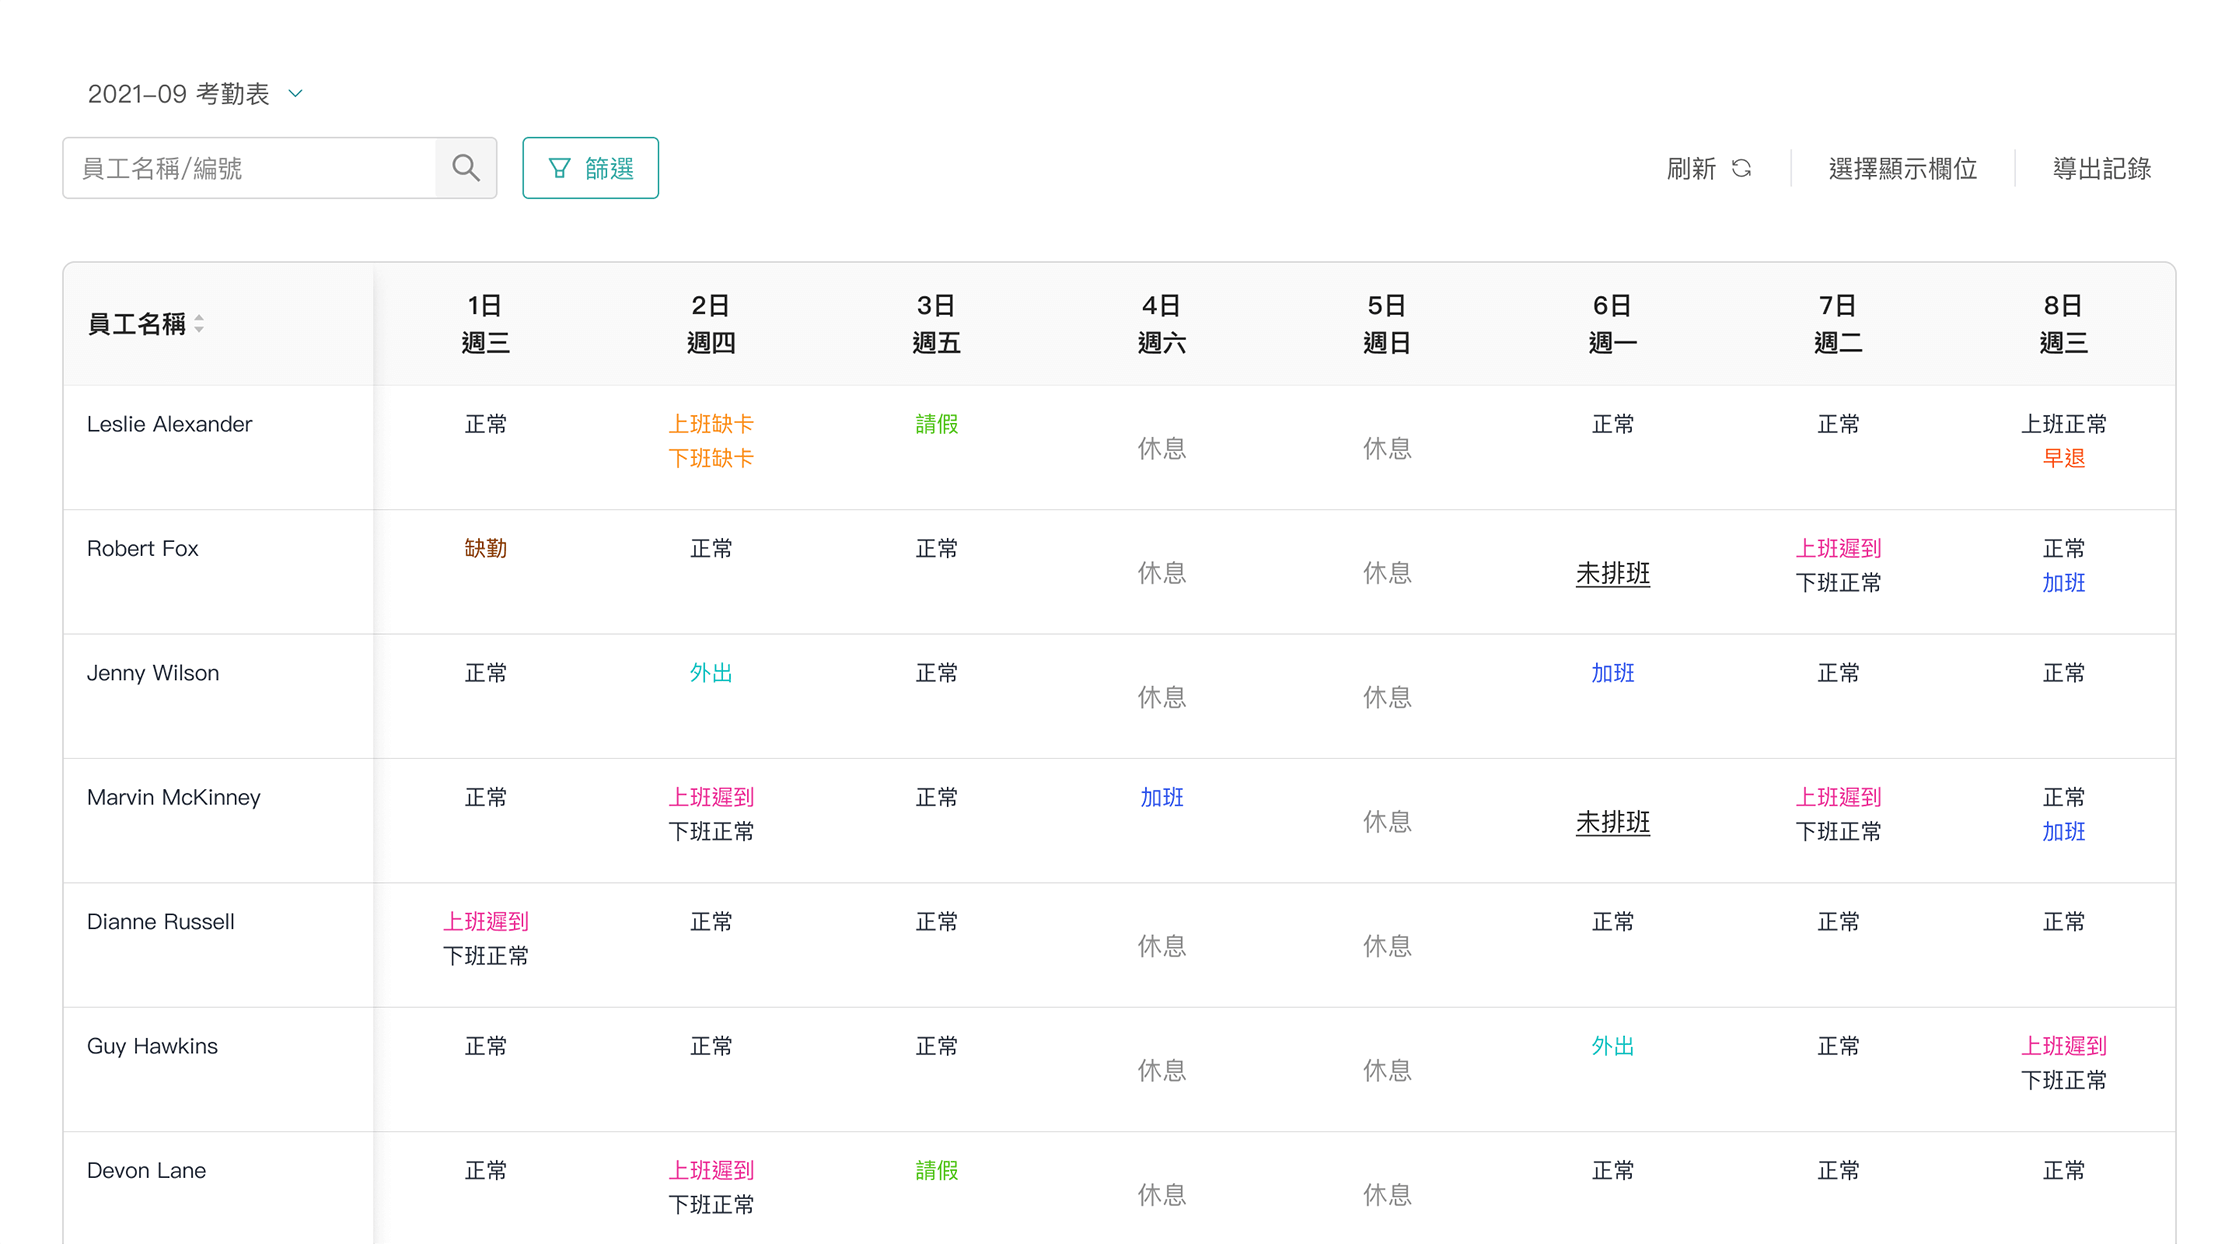Click Marvin McKinney's 加班 entry on 4日
The height and width of the screenshot is (1244, 2239).
tap(1161, 797)
